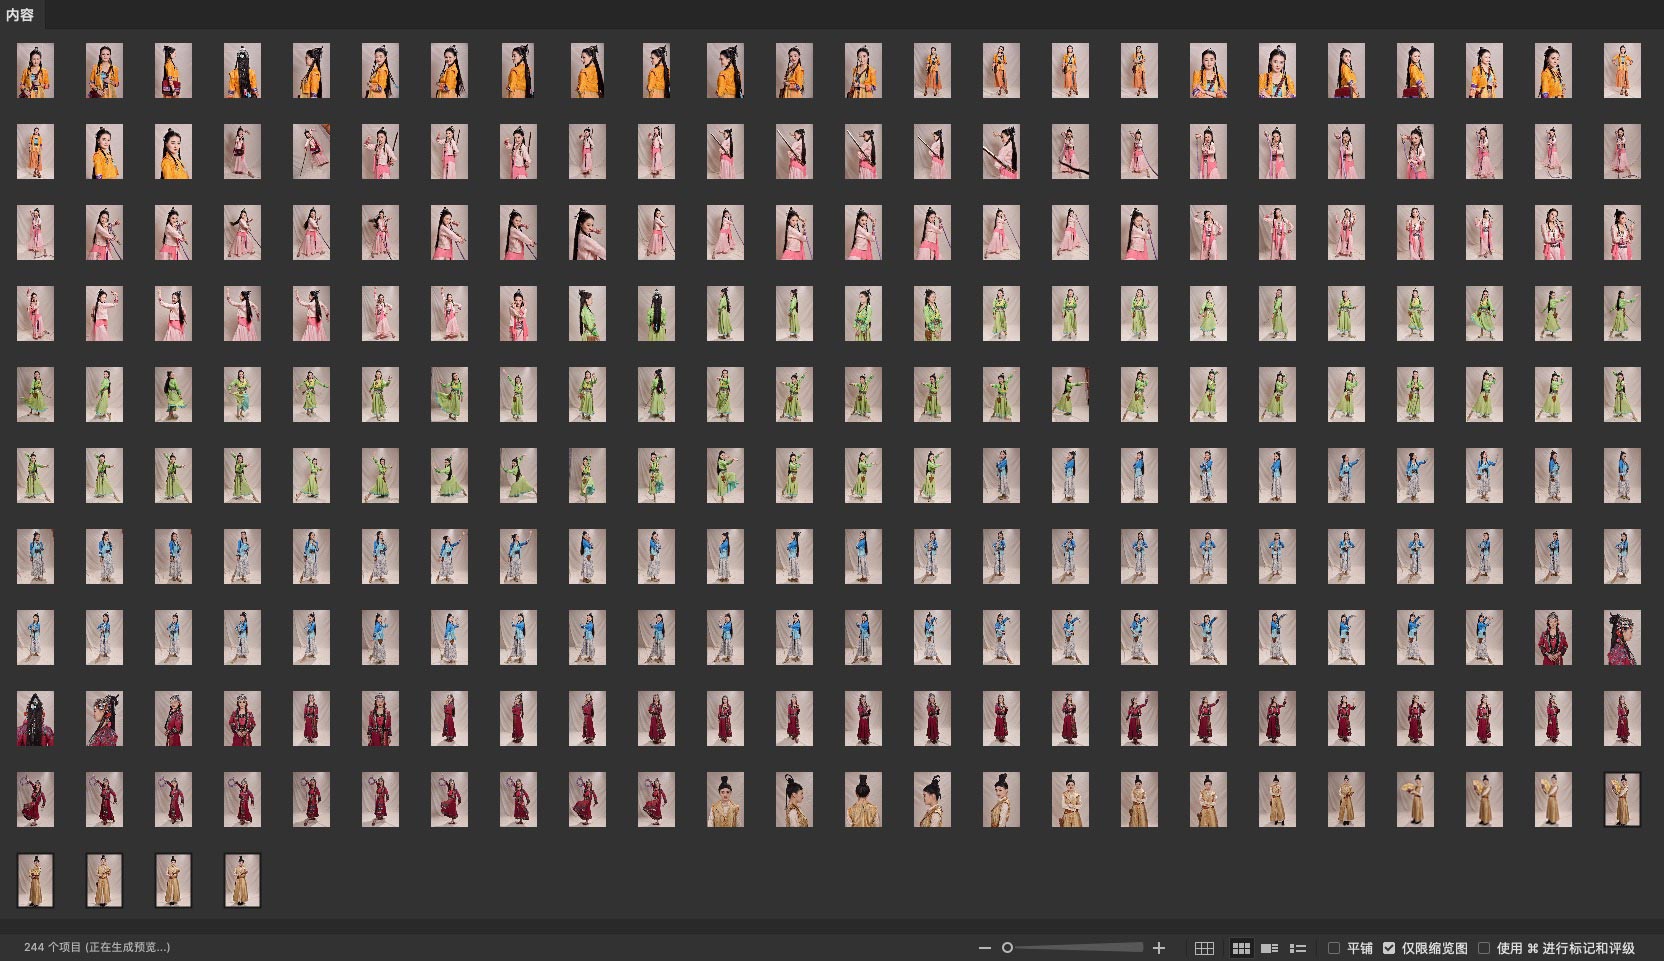Viewport: 1664px width, 961px height.
Task: Click the highlighted gold-costume thumbnail ending row ten
Action: tap(1621, 799)
